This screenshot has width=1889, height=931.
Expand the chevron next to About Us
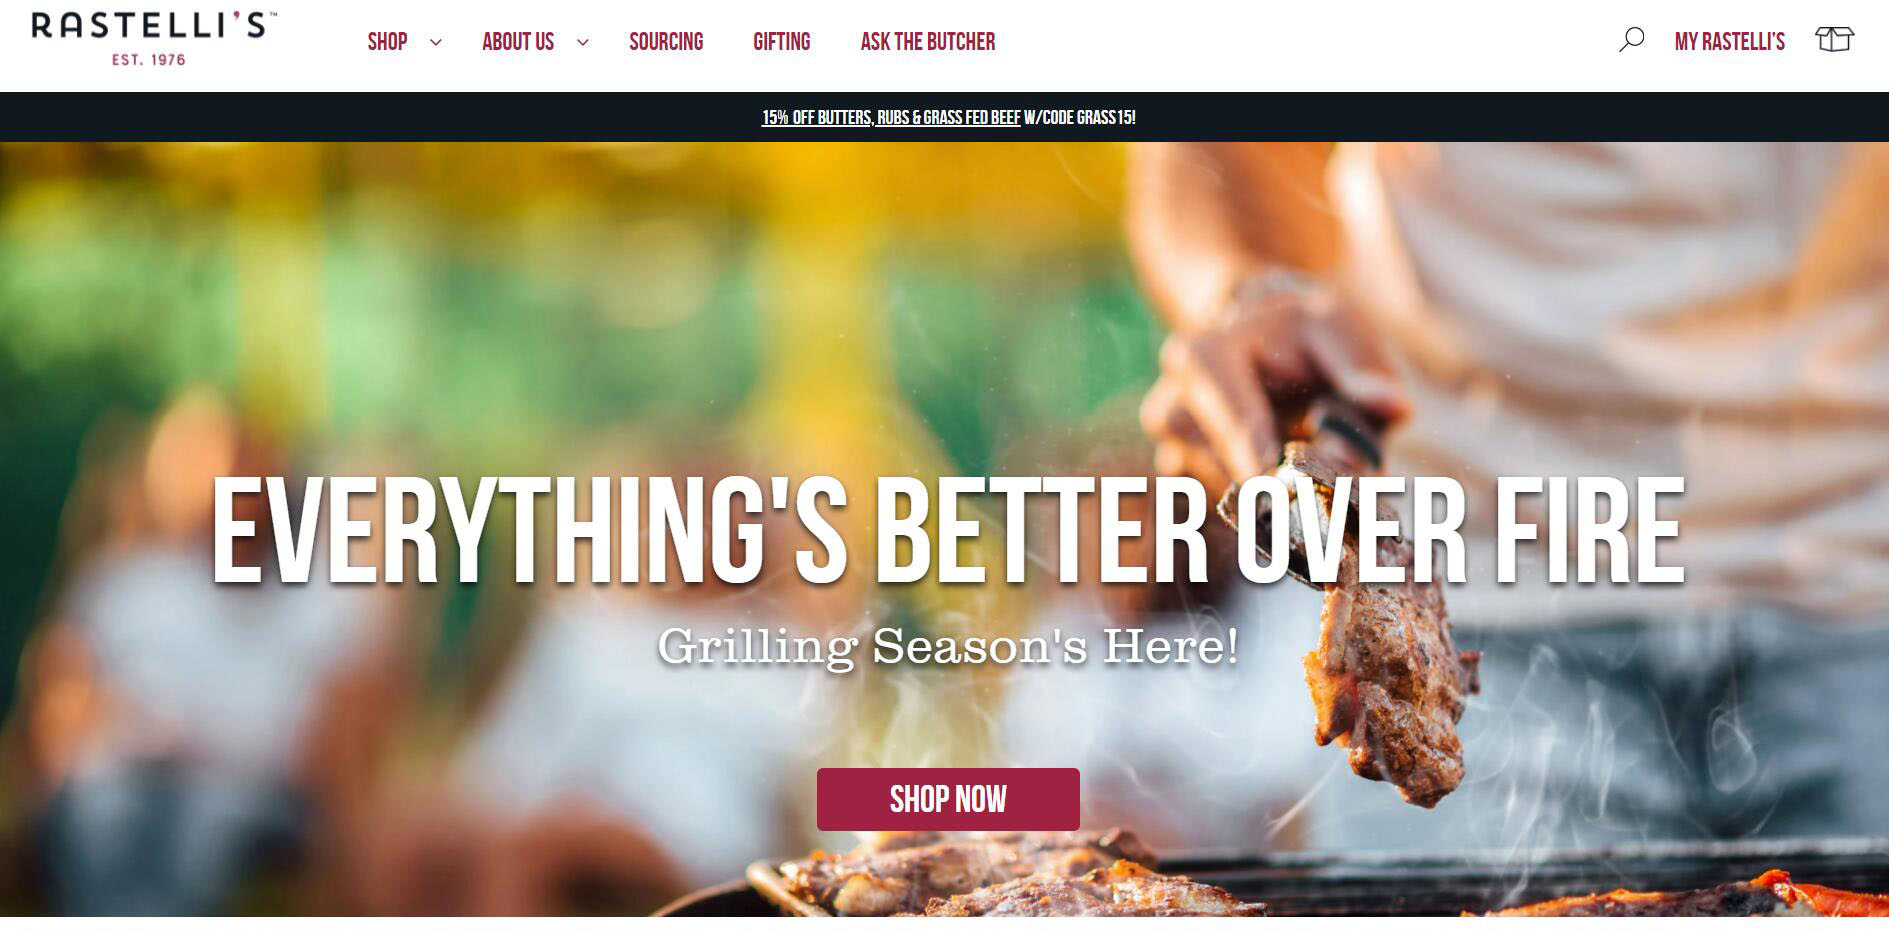(x=583, y=42)
